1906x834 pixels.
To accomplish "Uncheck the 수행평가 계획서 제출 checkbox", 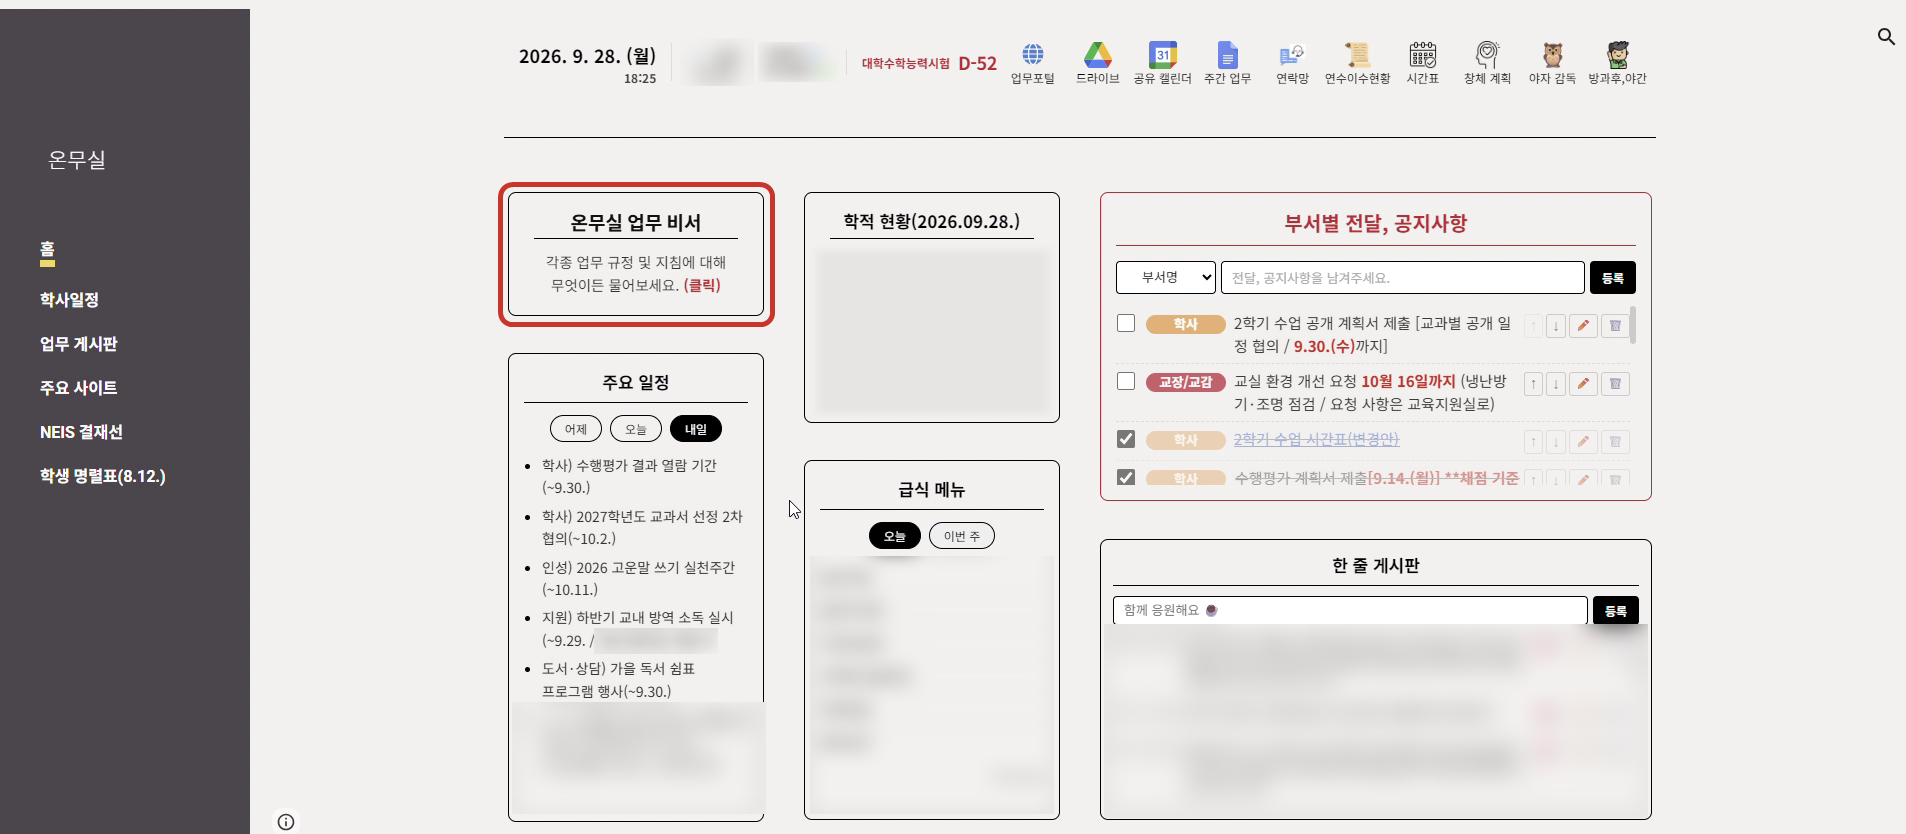I will pyautogui.click(x=1126, y=477).
